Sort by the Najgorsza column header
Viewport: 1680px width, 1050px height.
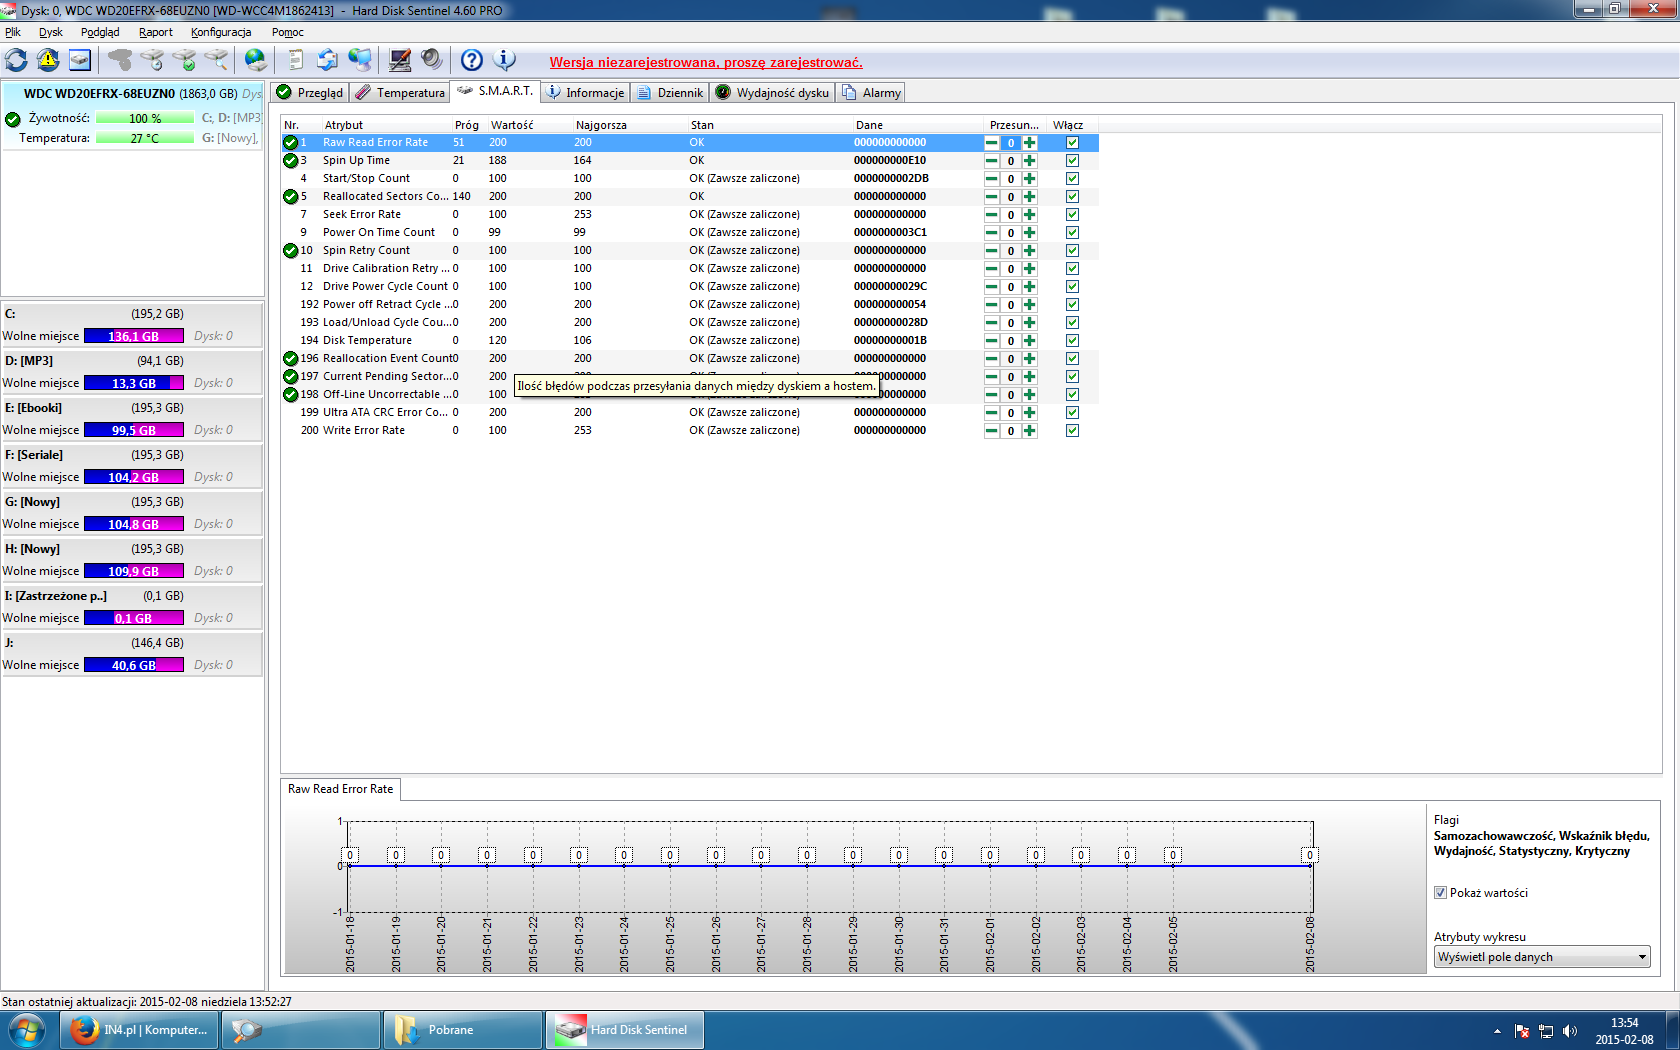628,125
